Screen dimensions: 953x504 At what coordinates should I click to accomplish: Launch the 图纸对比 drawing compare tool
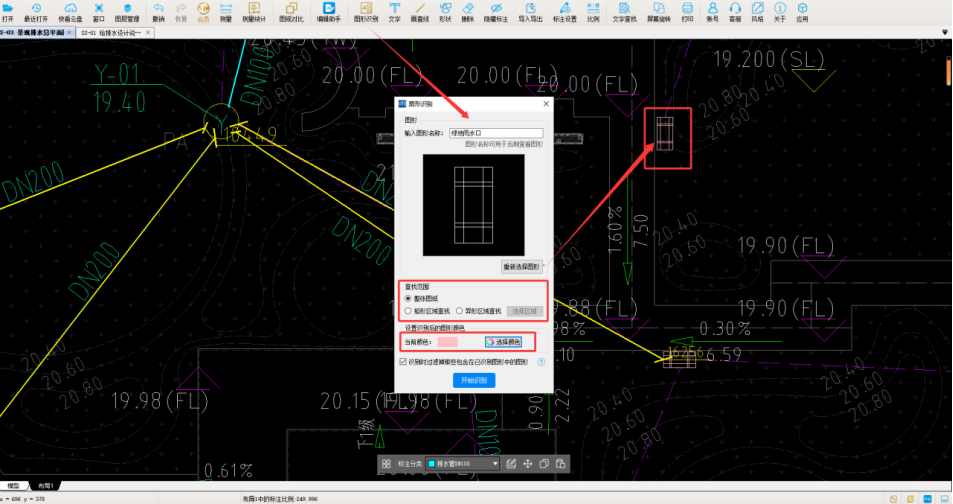tap(290, 12)
